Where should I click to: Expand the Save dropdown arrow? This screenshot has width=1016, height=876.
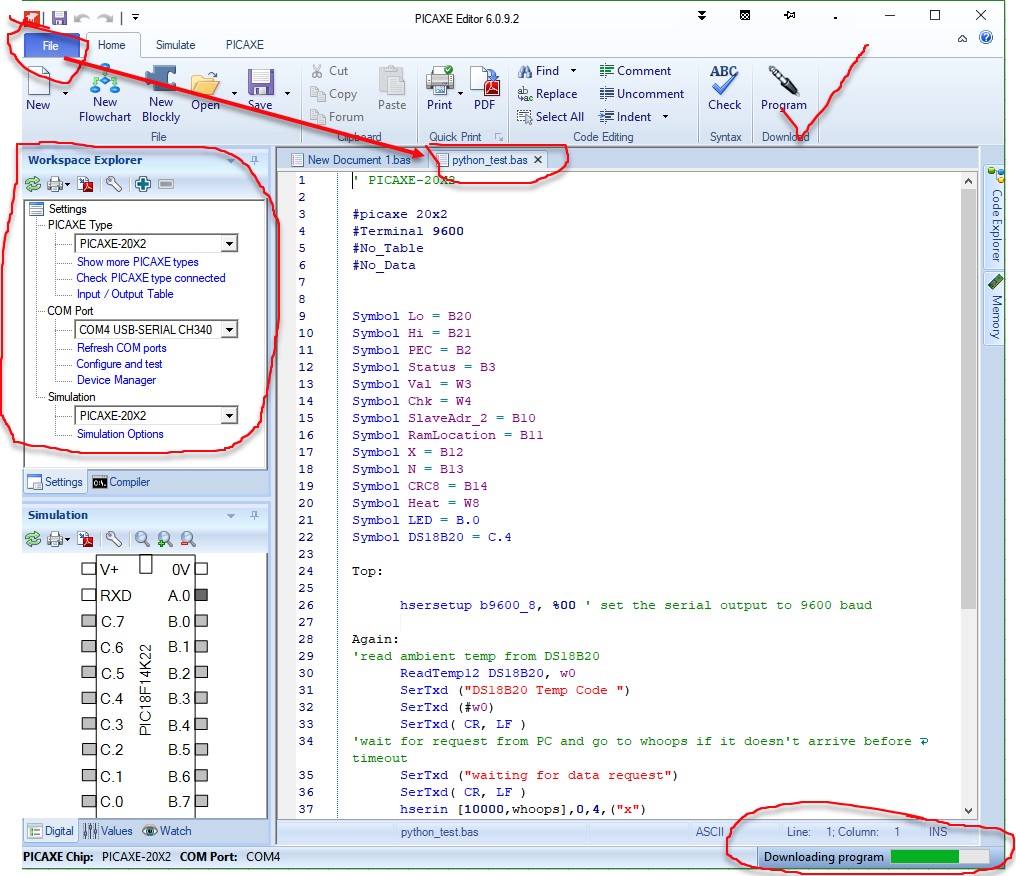pyautogui.click(x=287, y=93)
